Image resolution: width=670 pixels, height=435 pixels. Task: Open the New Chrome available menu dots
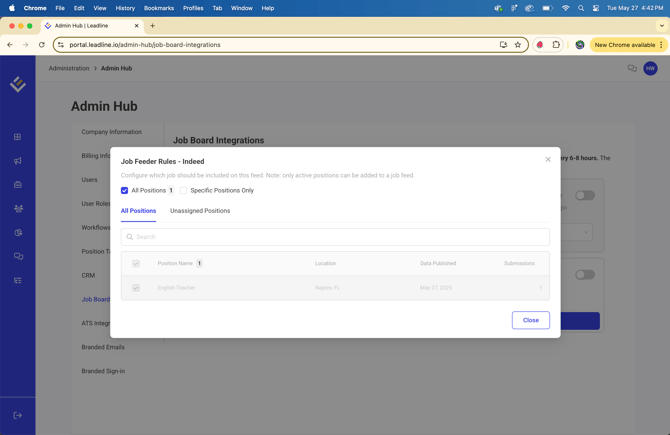coord(661,44)
